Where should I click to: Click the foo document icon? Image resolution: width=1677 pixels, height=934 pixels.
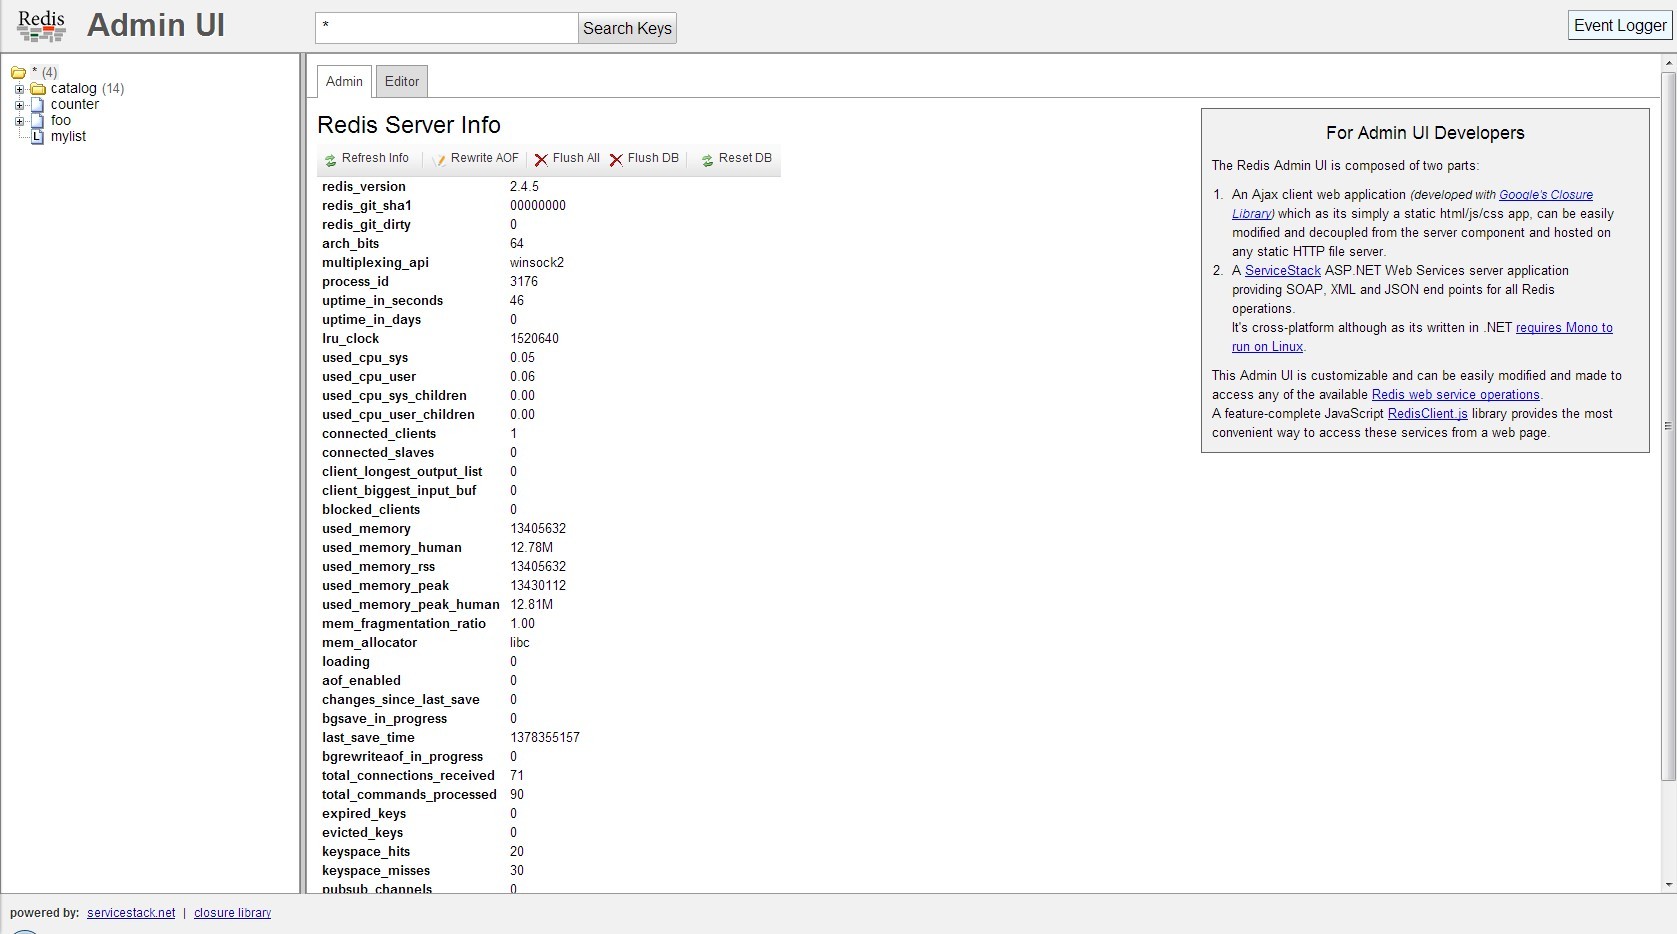pos(38,120)
